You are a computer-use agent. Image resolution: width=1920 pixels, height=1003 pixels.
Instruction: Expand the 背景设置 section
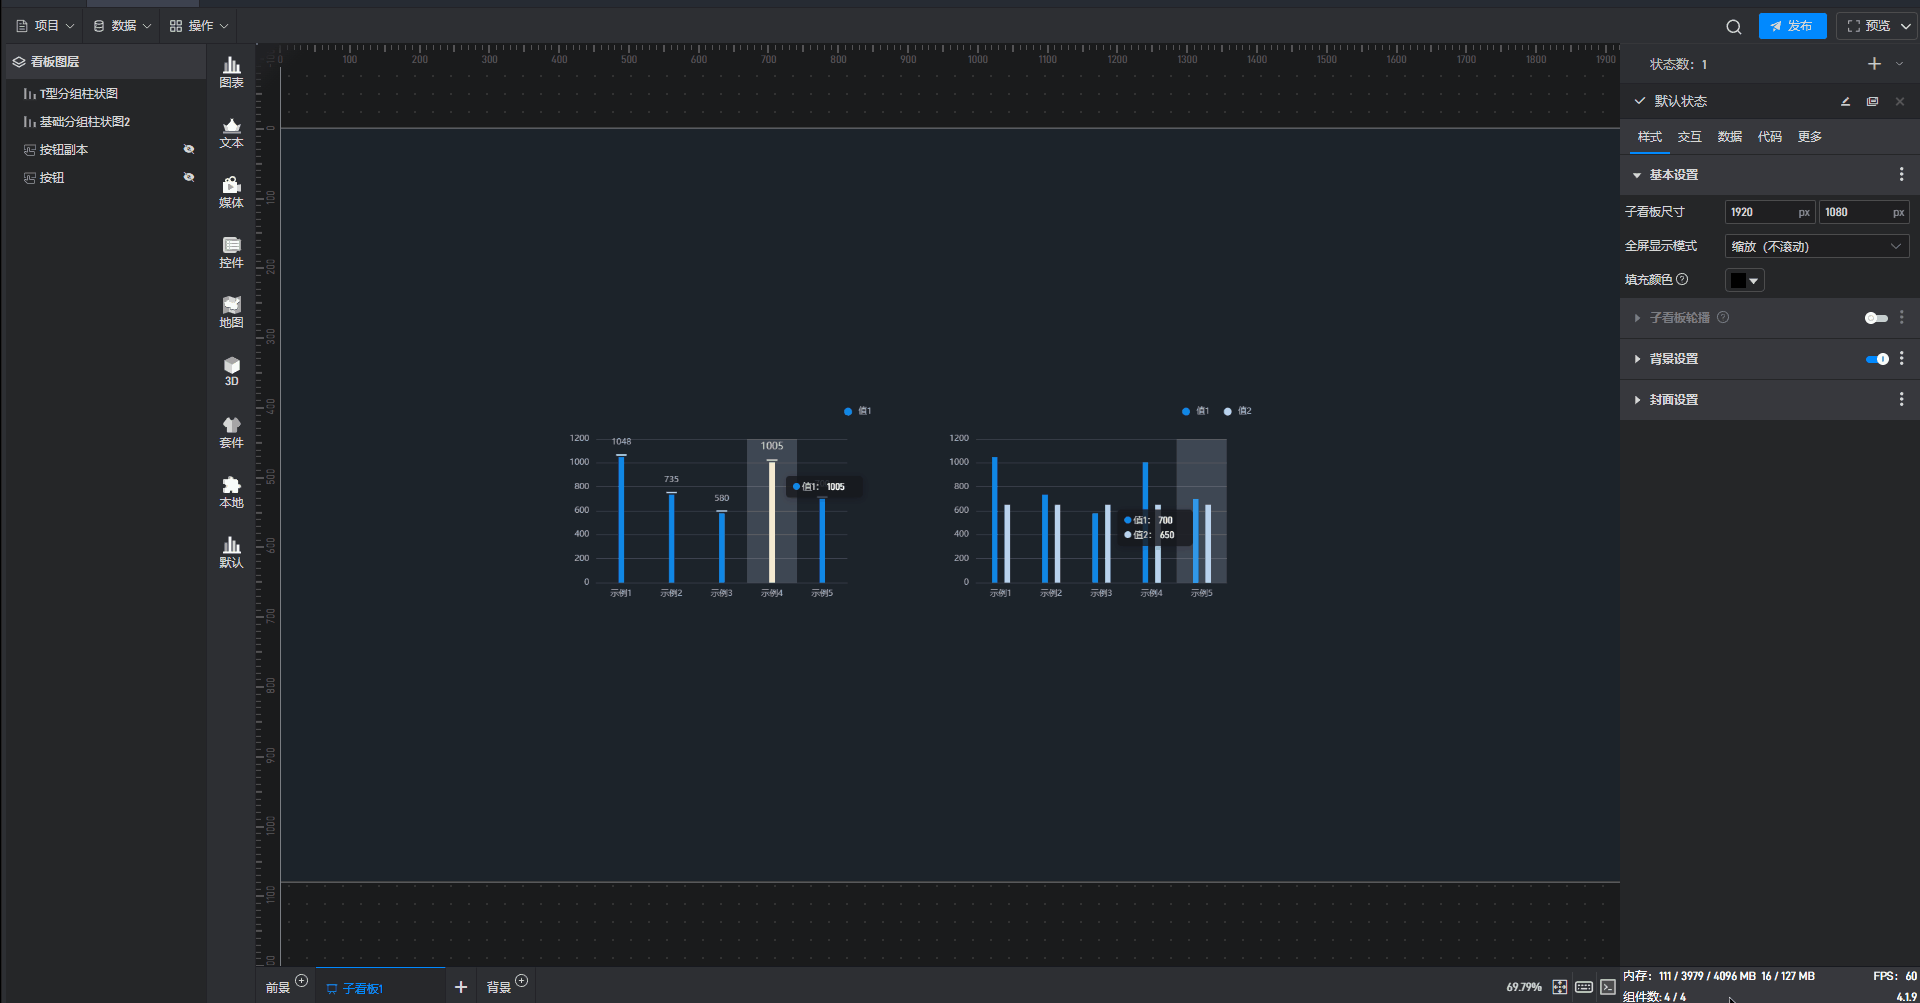coord(1637,359)
